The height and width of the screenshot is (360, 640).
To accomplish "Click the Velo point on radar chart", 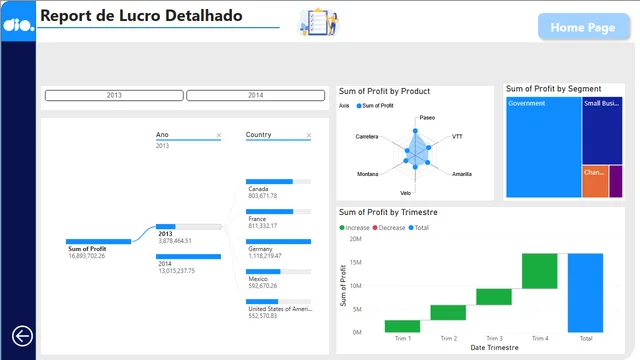I will pyautogui.click(x=415, y=167).
